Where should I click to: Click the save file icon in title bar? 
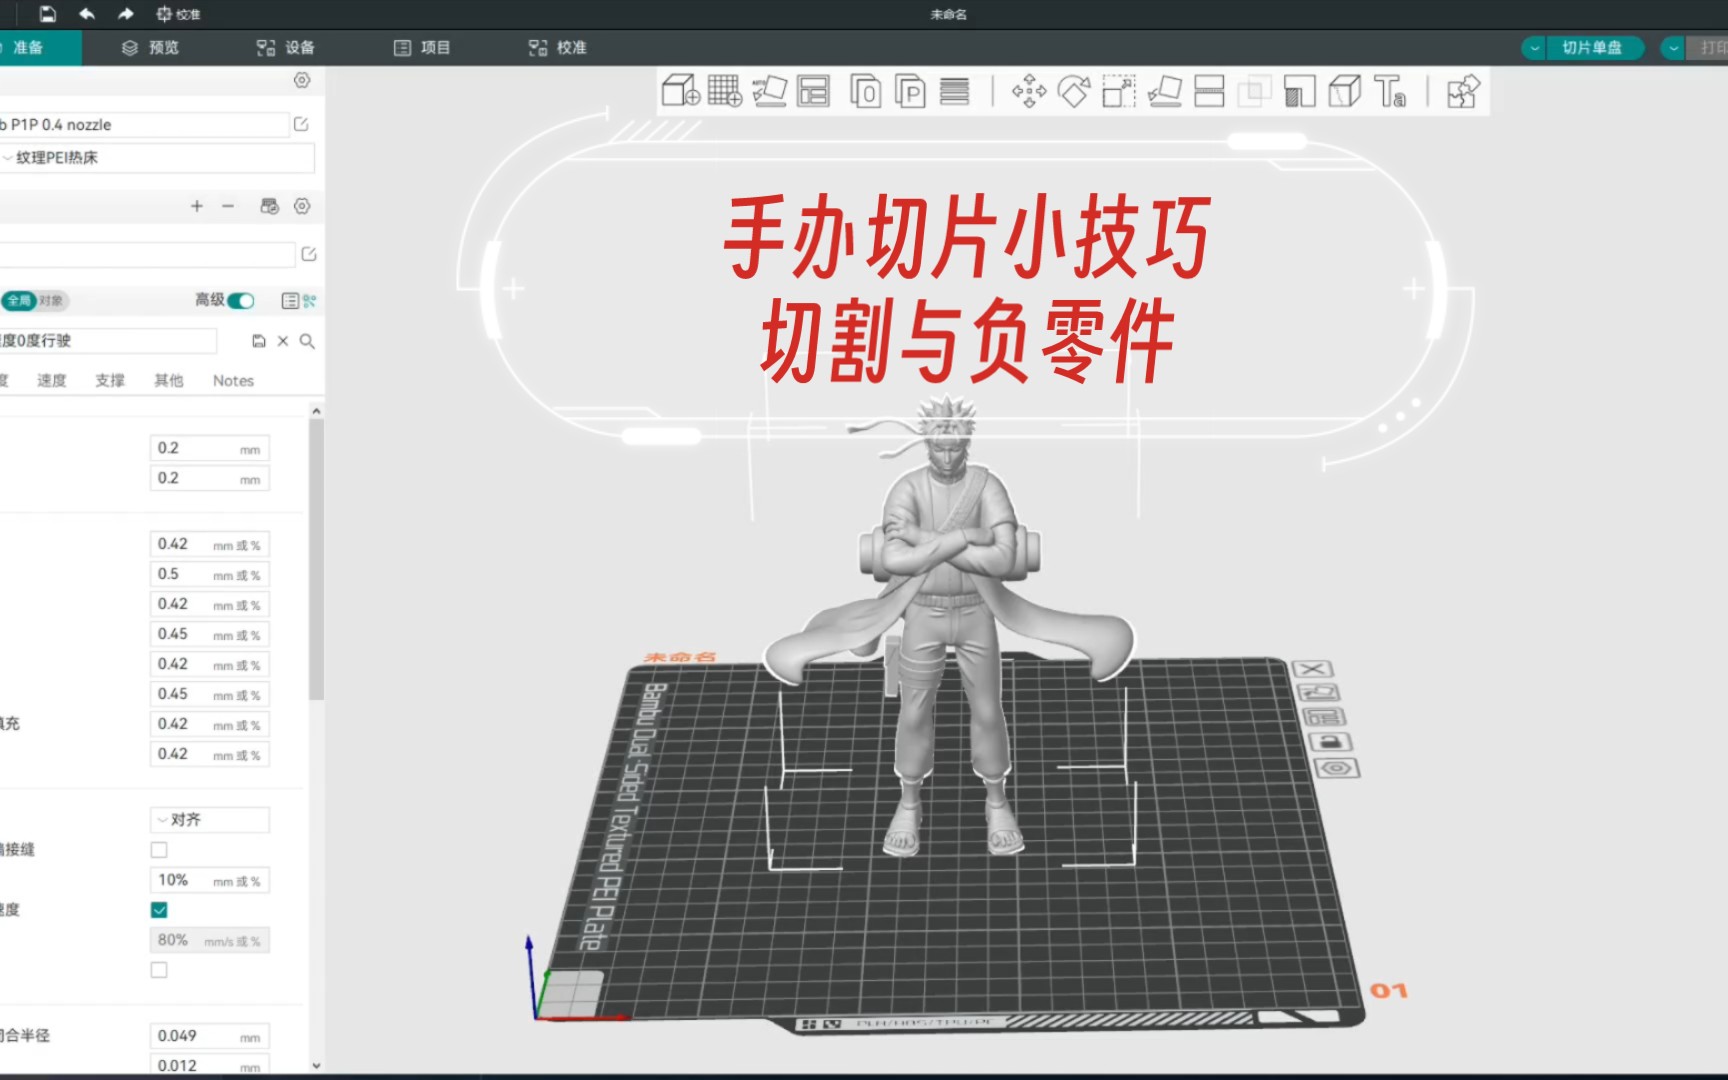click(47, 14)
